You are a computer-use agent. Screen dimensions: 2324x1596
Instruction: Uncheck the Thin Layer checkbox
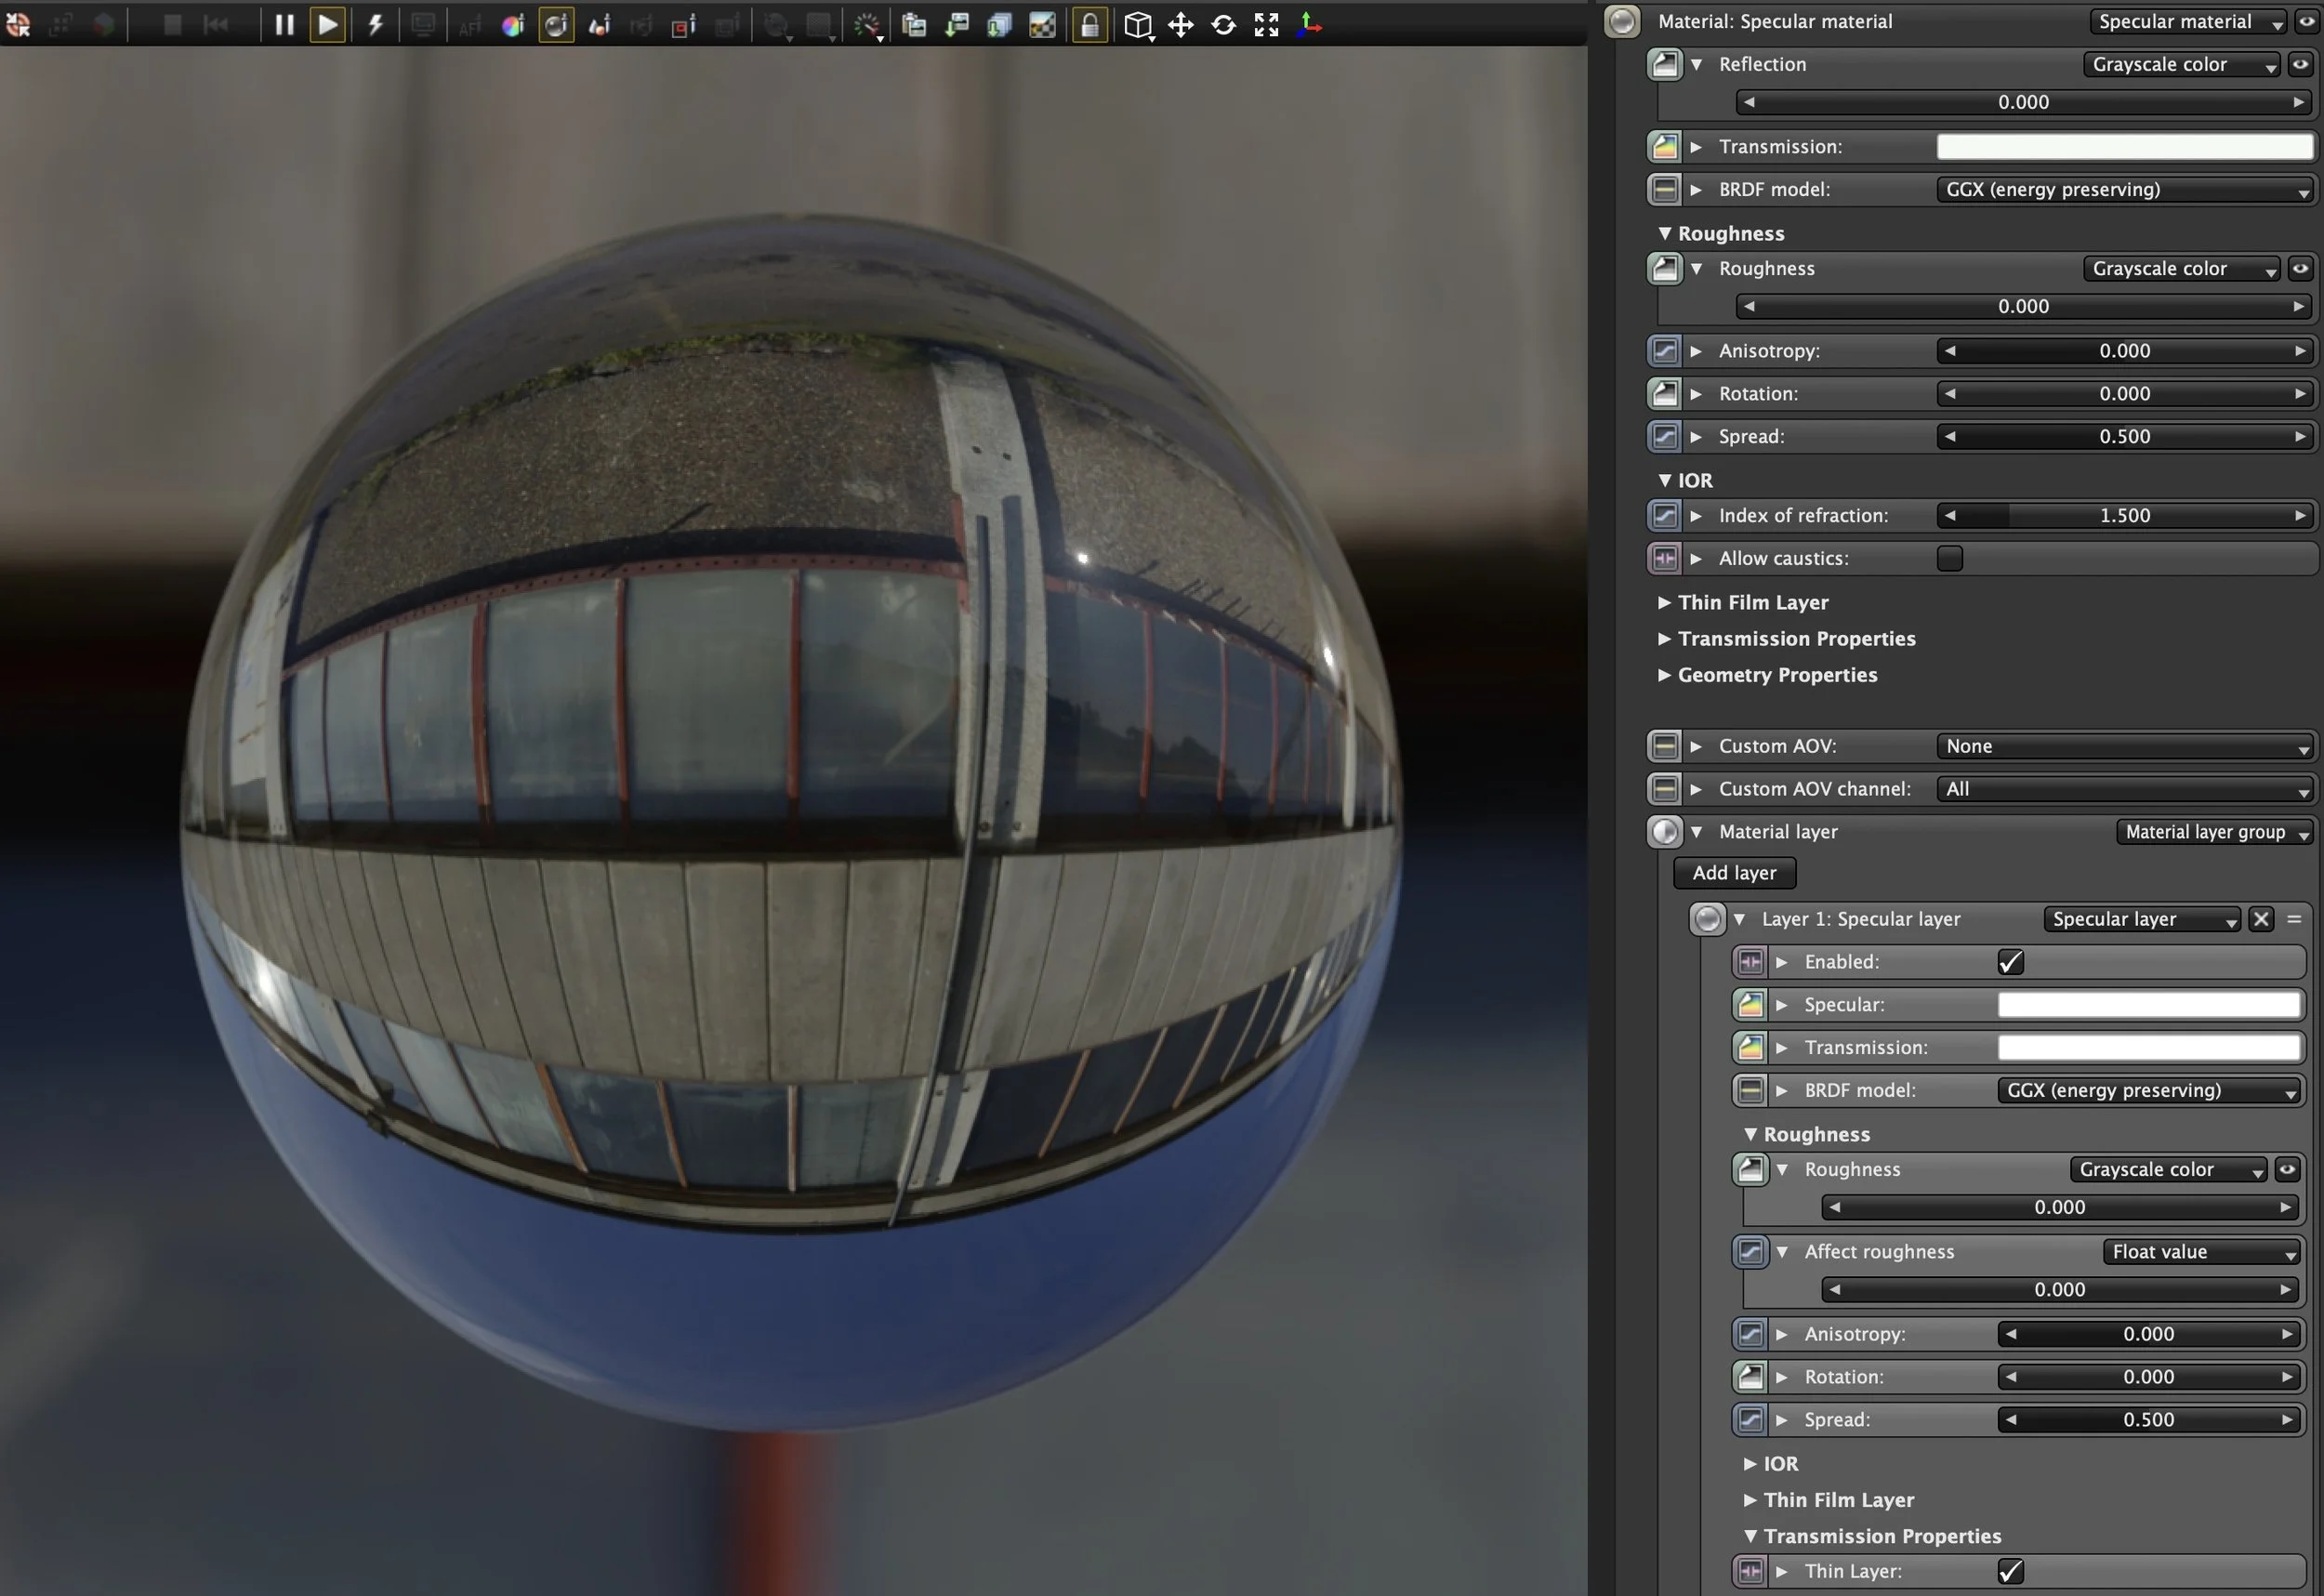pyautogui.click(x=2010, y=1571)
